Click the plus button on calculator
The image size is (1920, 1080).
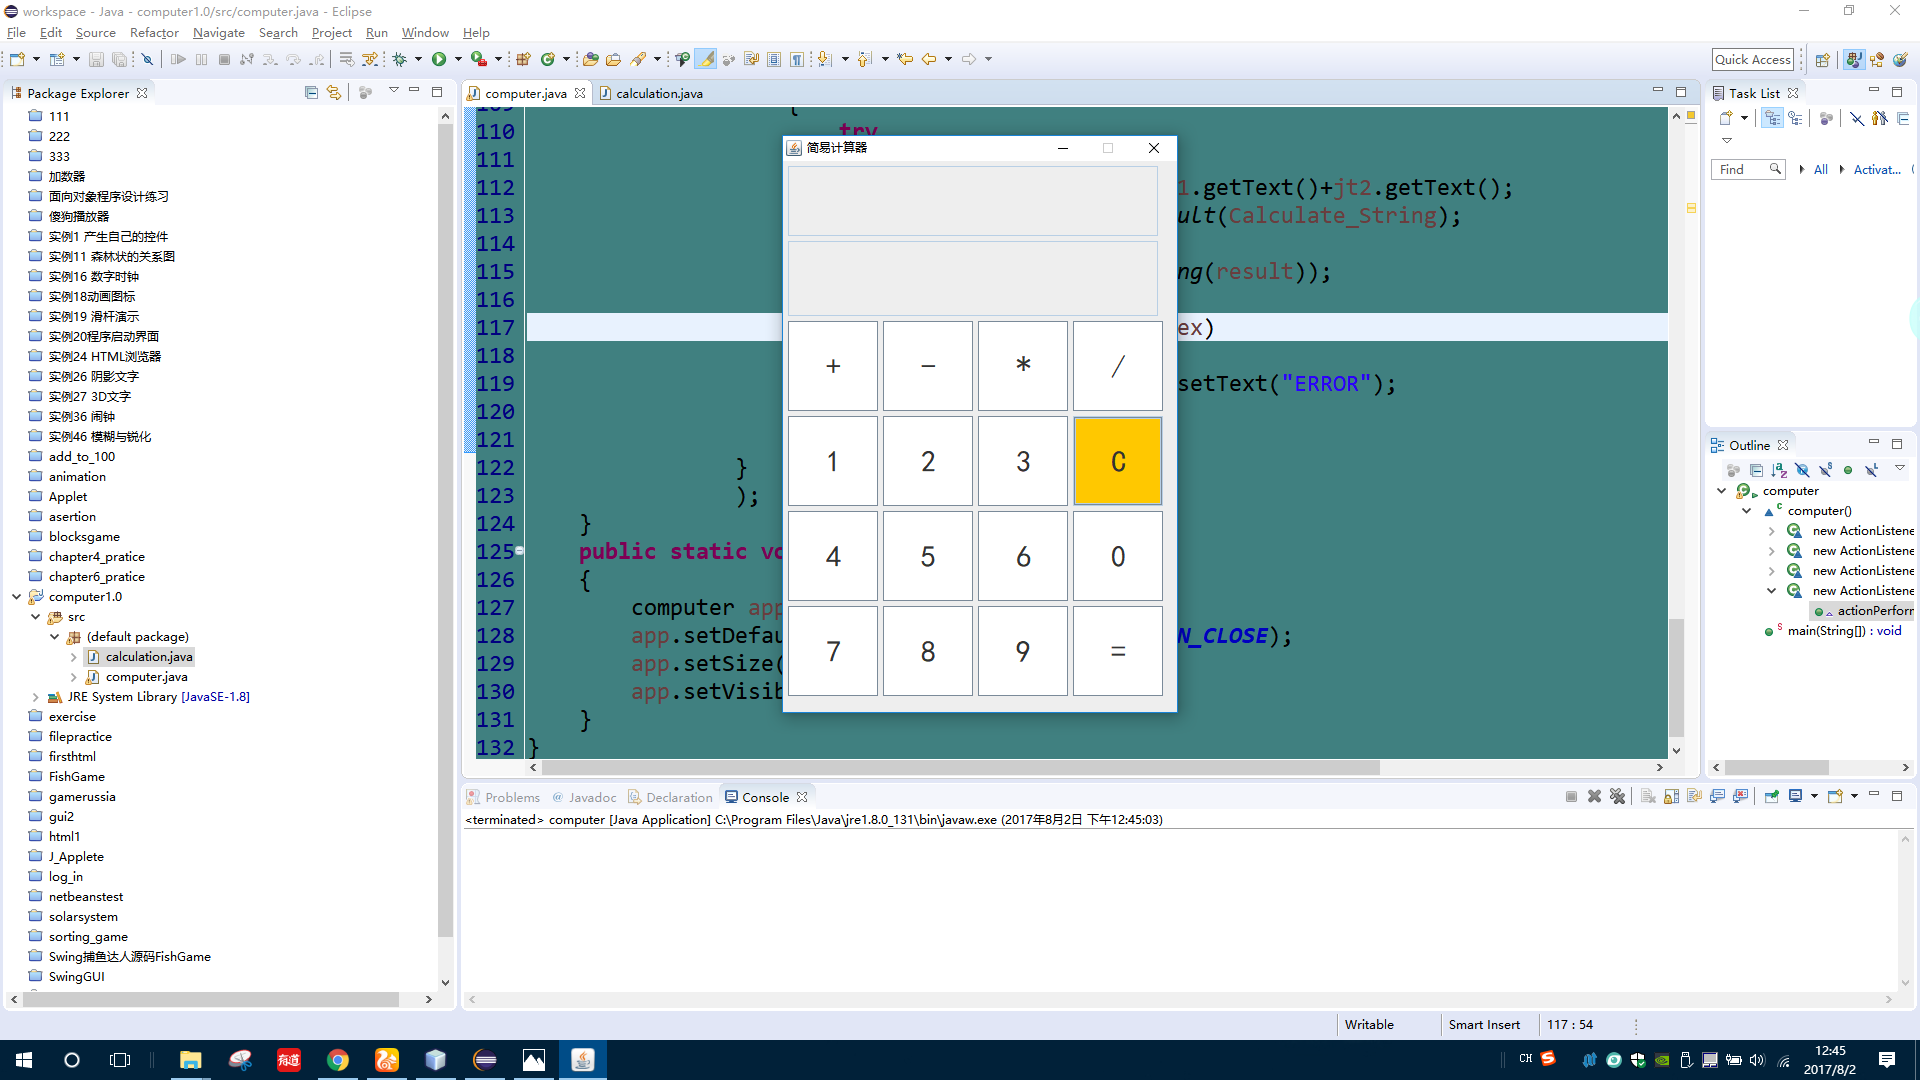coord(833,366)
